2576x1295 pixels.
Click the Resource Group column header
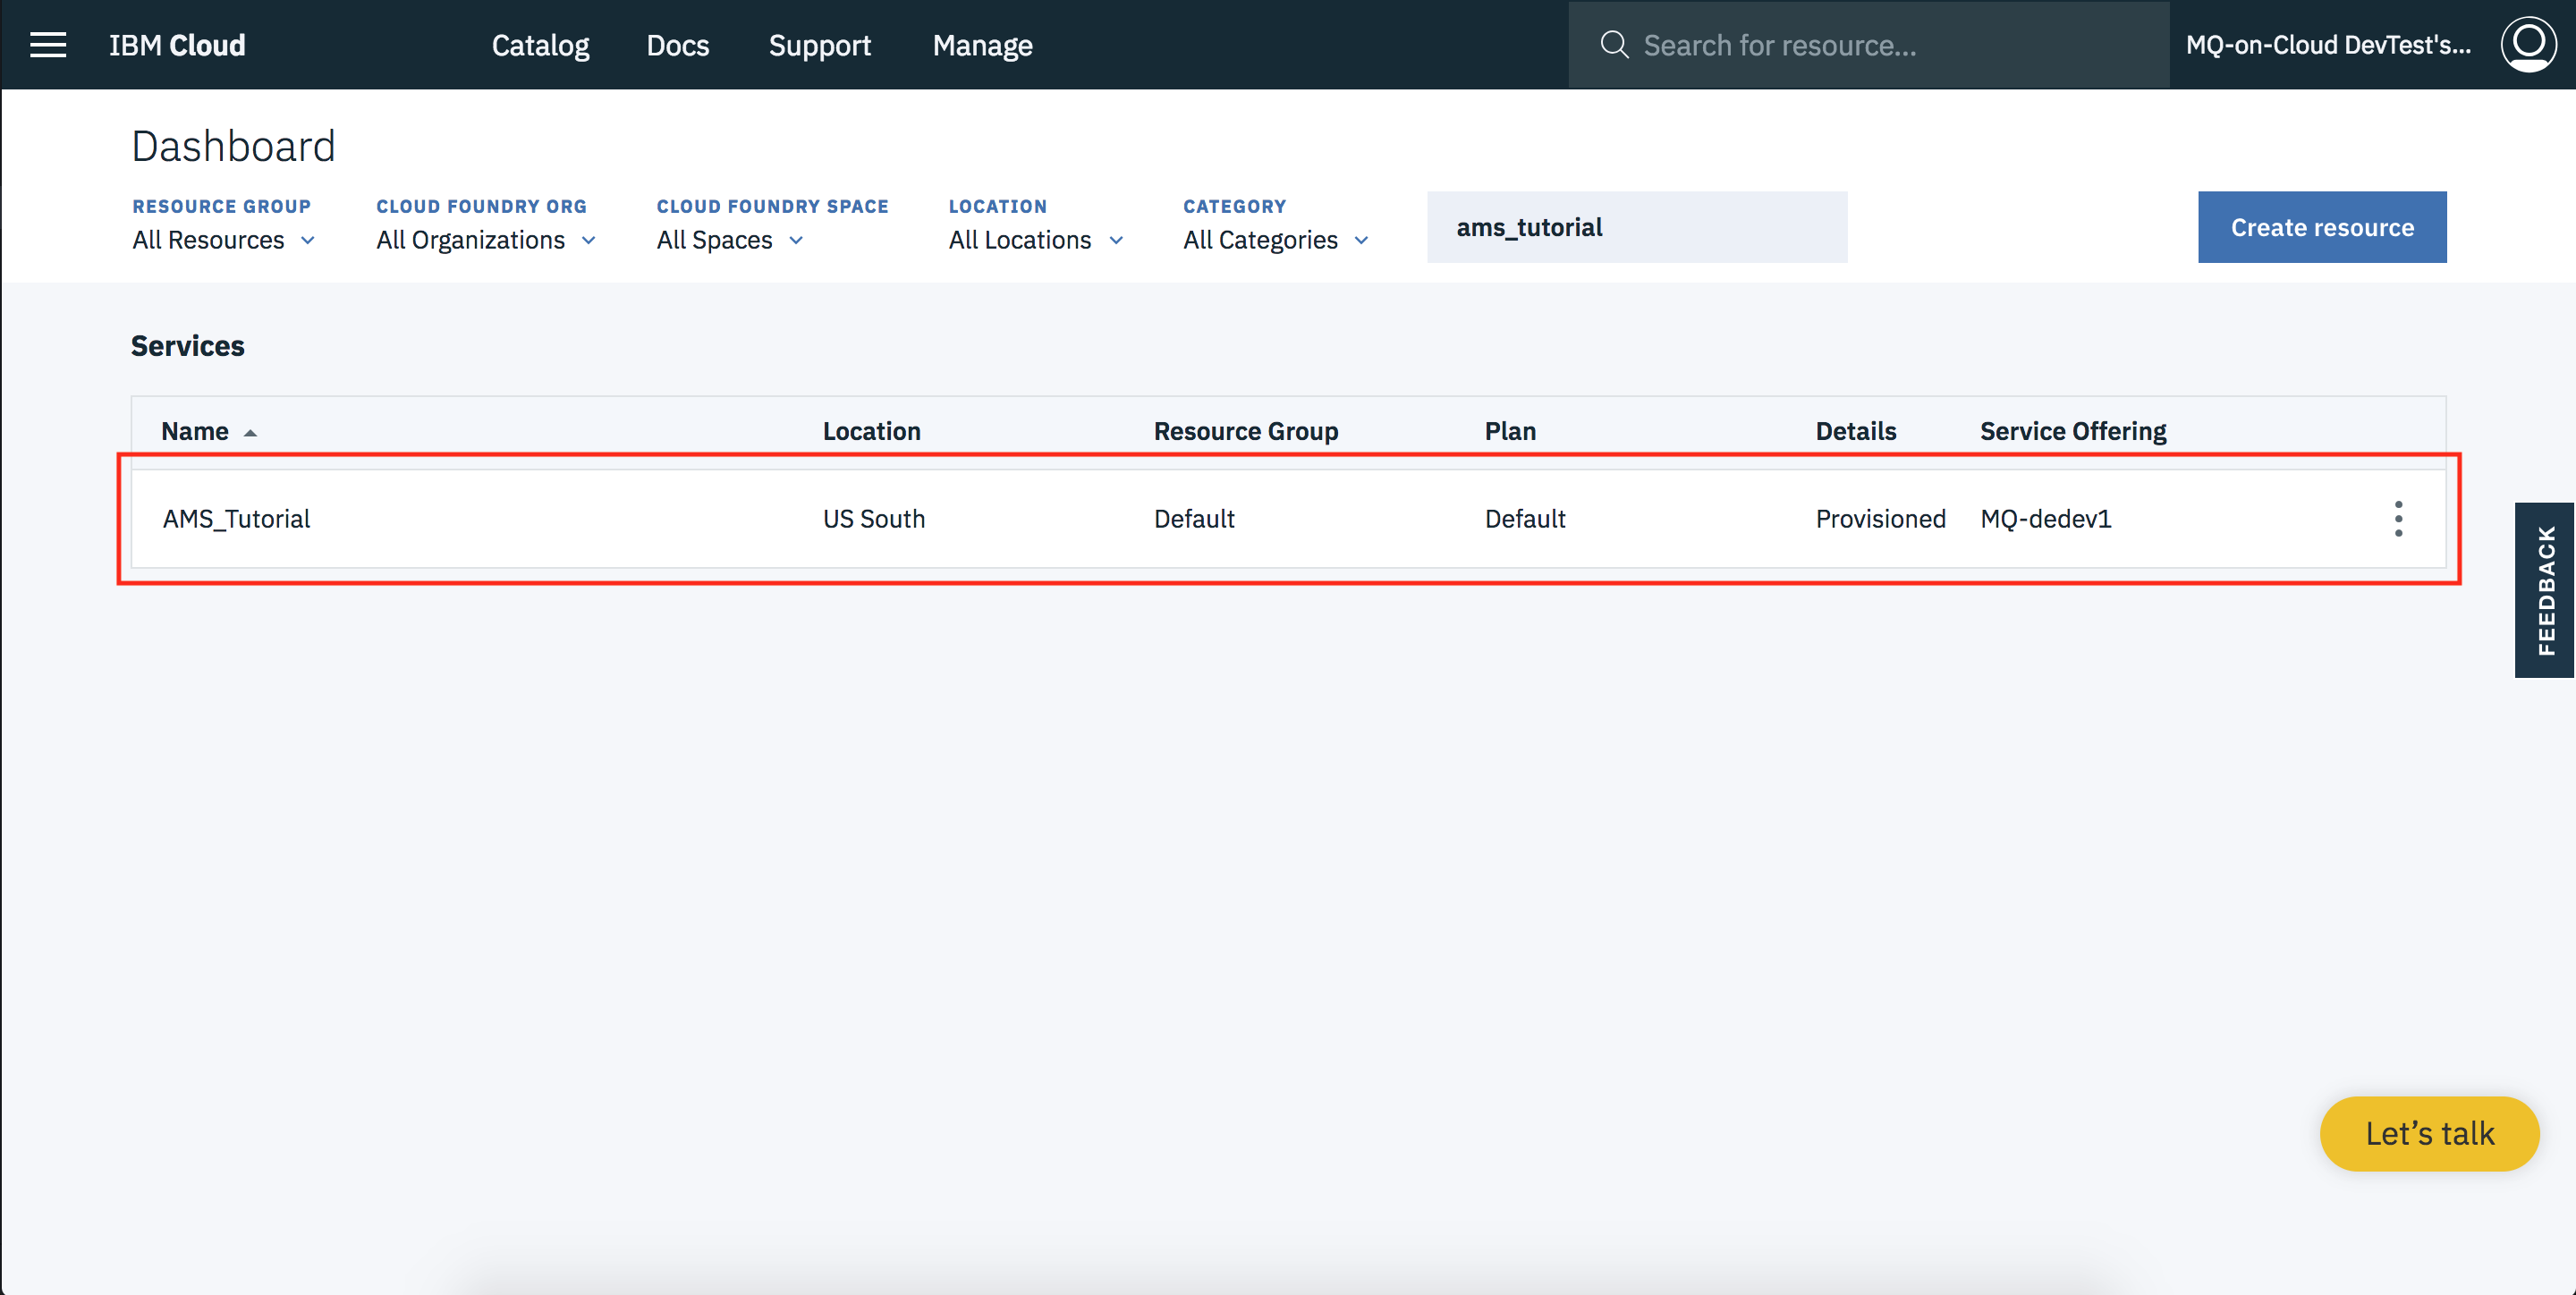click(1245, 431)
